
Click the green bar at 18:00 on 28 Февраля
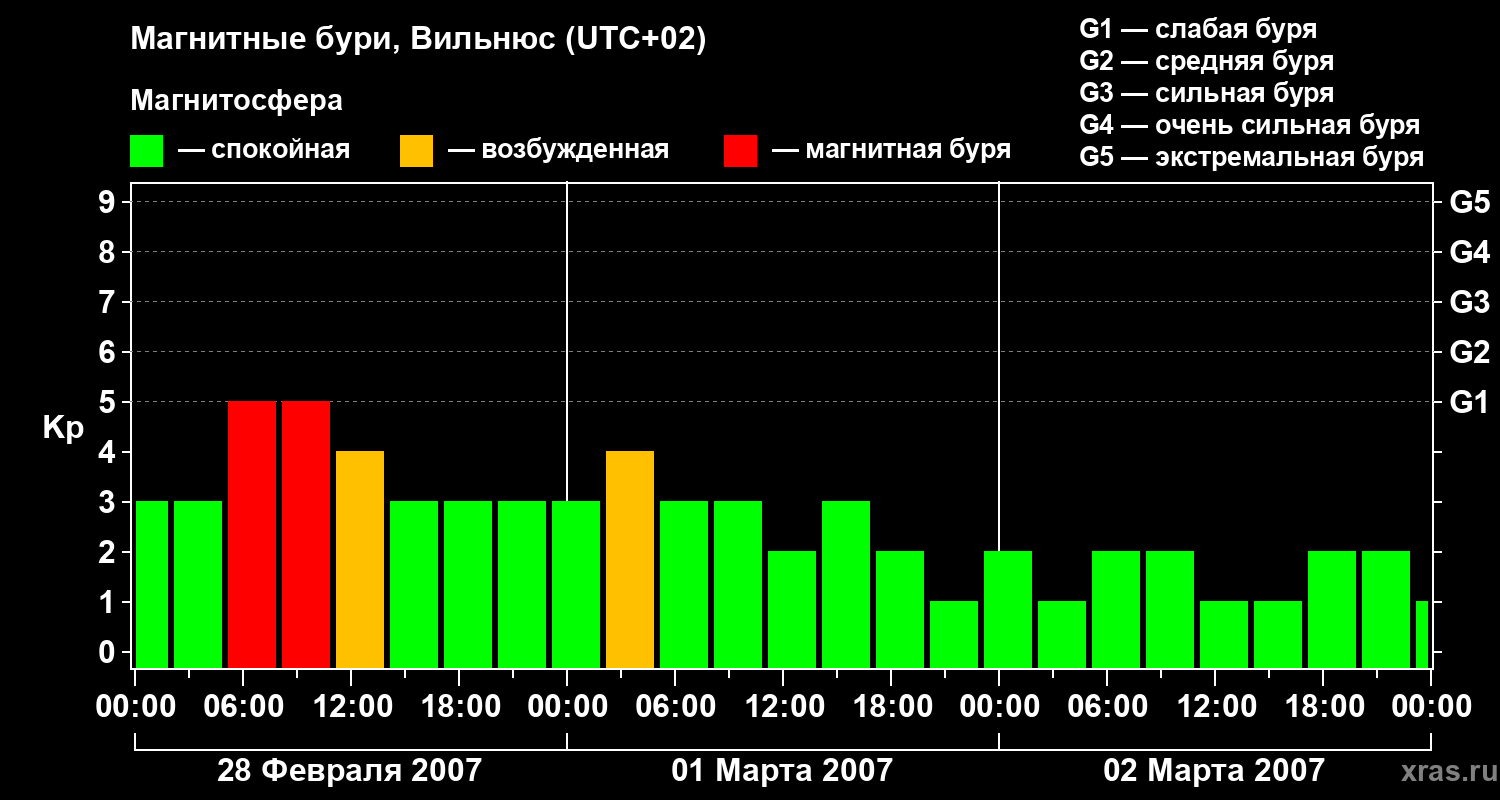point(468,585)
